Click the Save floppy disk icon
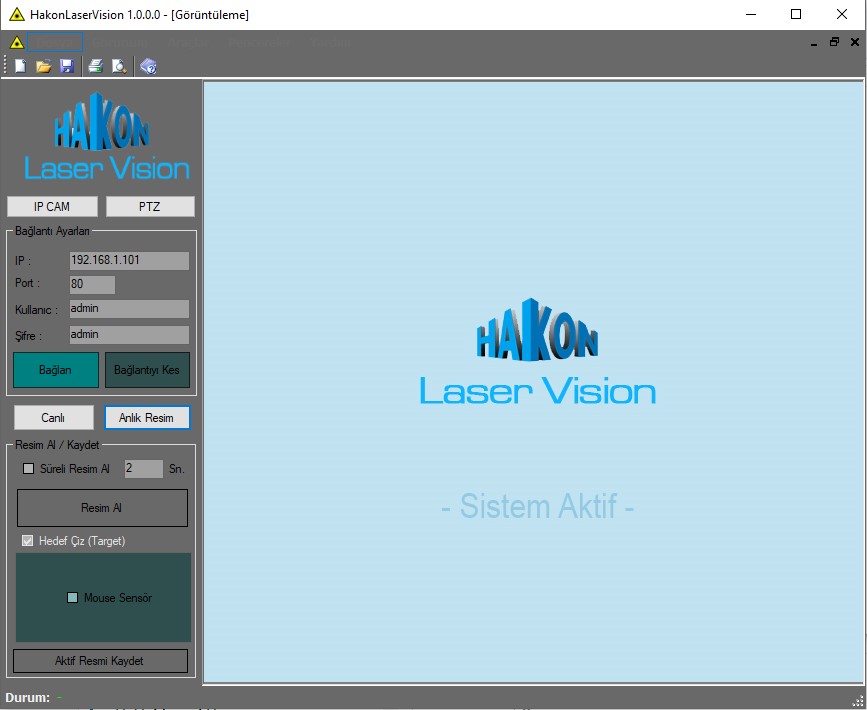The image size is (867, 710). 66,67
